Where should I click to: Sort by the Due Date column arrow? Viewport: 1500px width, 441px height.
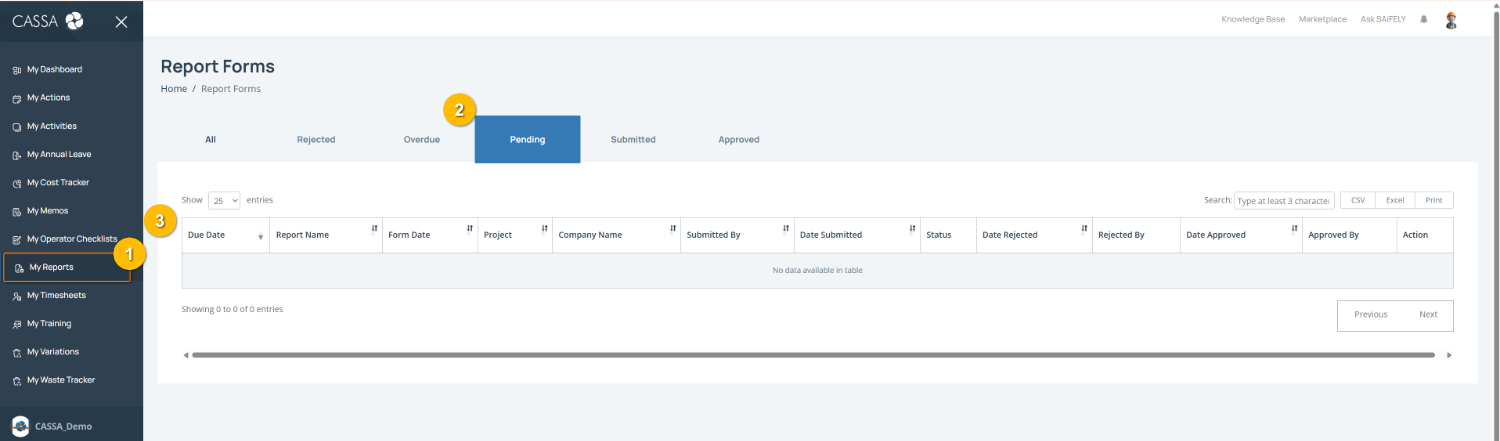tap(261, 236)
